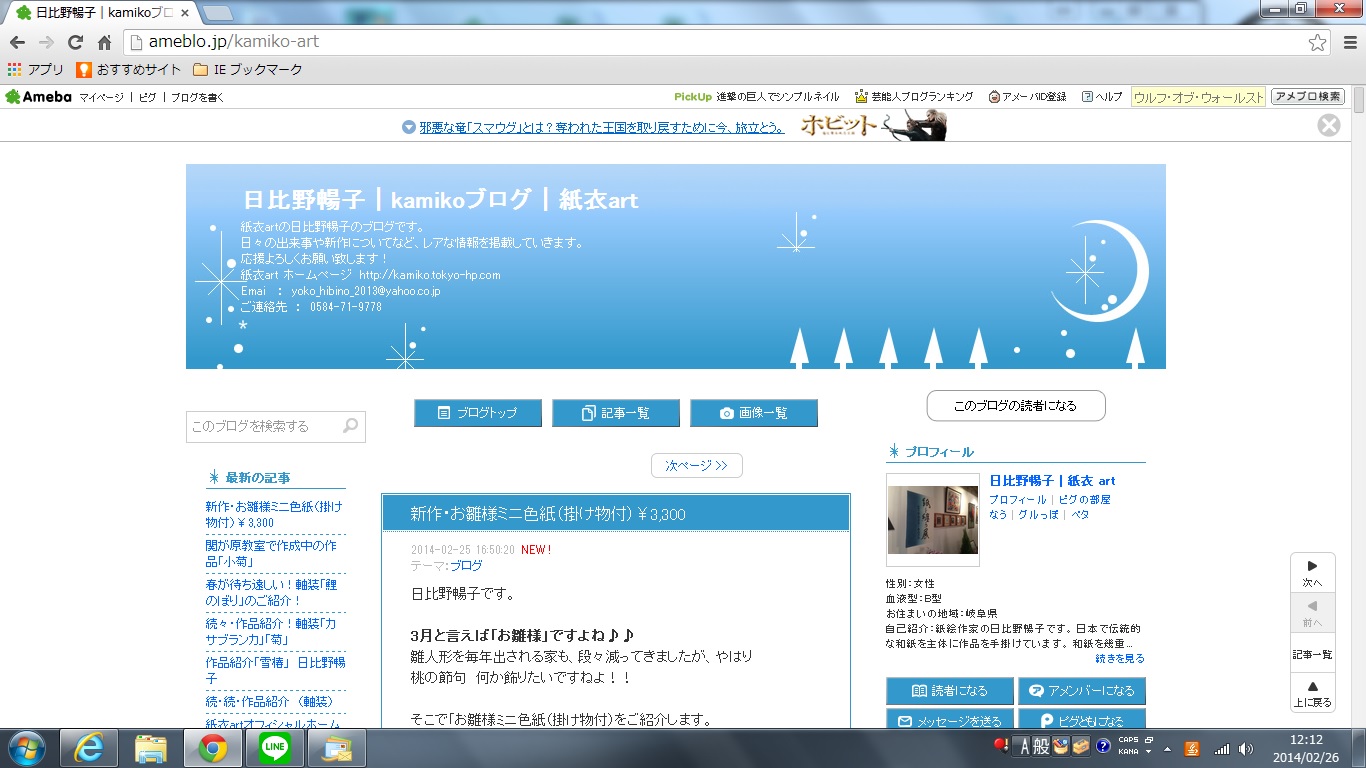
Task: Open a new browser tab
Action: [218, 13]
